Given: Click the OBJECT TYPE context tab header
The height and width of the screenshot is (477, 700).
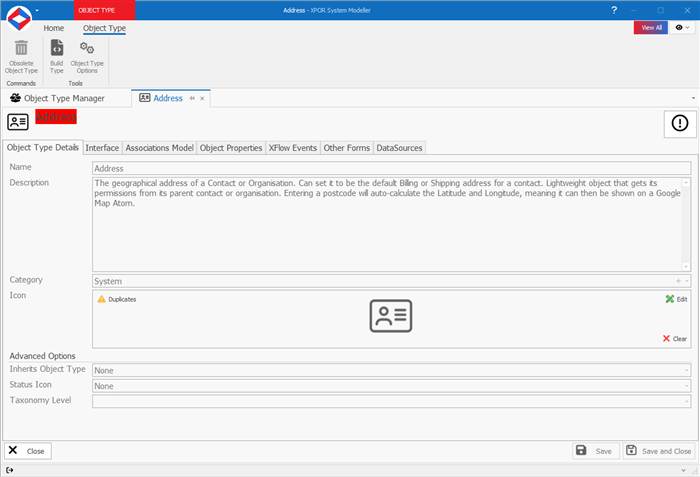Looking at the screenshot, I should click(x=104, y=10).
